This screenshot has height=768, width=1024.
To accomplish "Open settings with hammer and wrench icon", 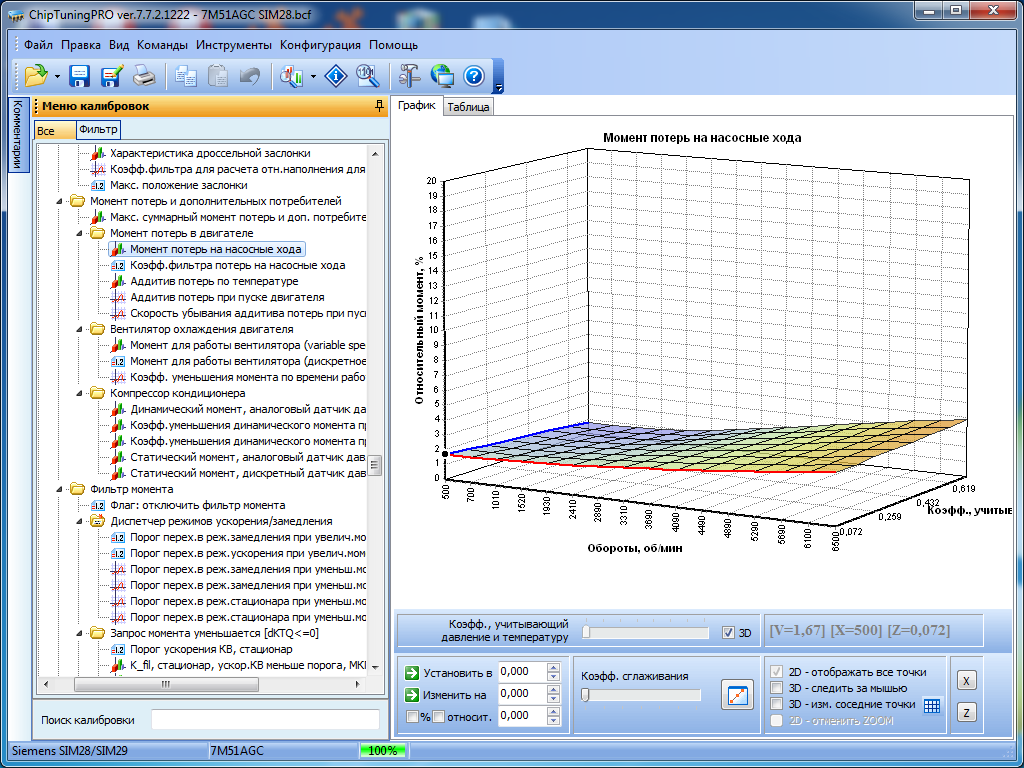I will point(410,76).
